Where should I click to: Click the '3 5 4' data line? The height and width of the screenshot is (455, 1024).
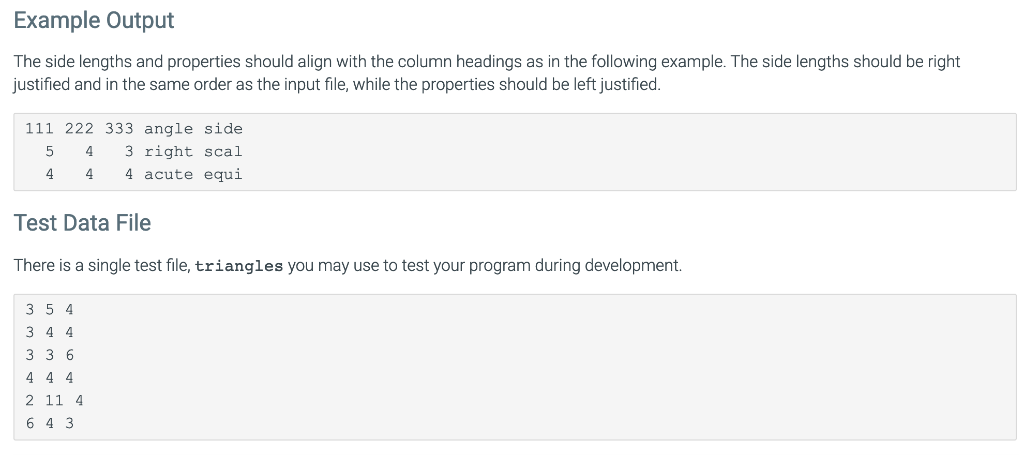50,309
